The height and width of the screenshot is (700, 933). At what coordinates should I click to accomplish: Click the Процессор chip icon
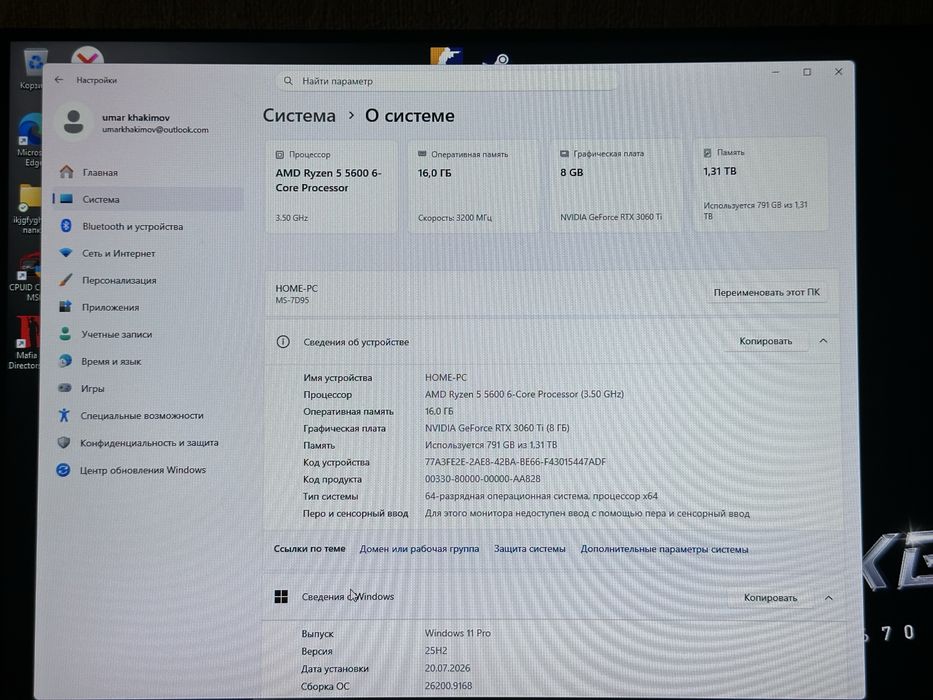point(280,155)
